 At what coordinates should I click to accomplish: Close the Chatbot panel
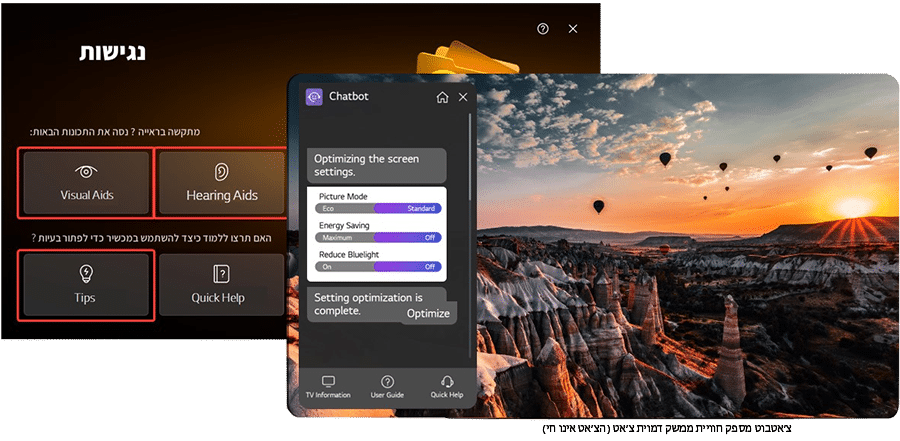click(x=463, y=97)
